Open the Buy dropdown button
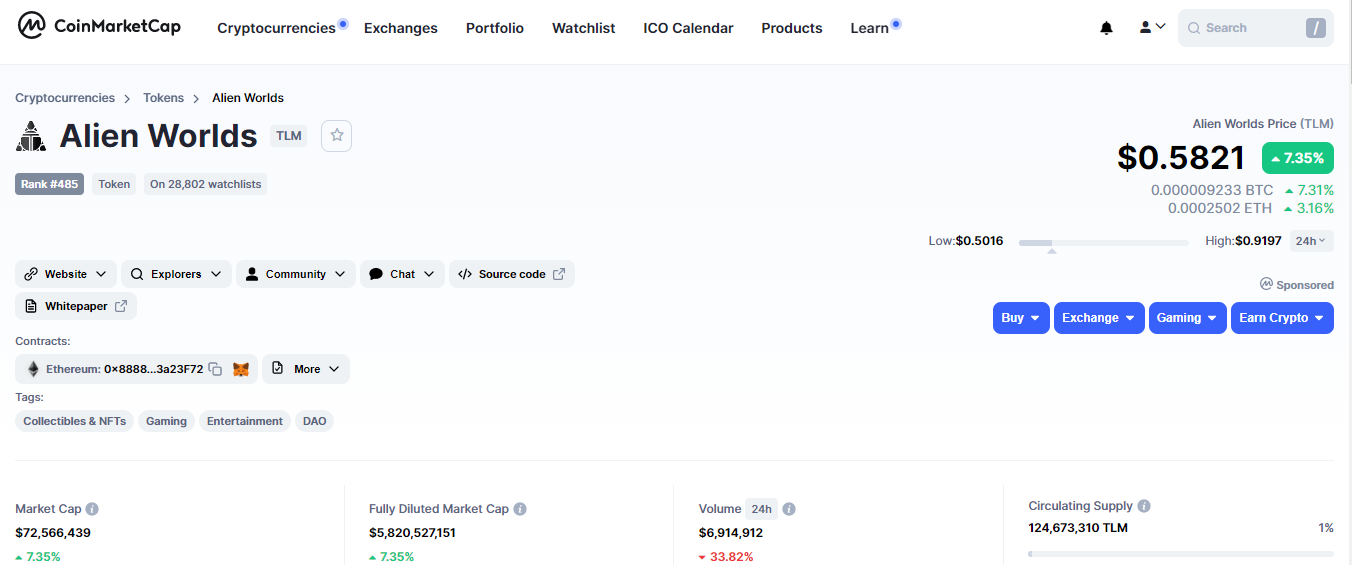Screen dimensions: 1352x565 pyautogui.click(x=1021, y=318)
